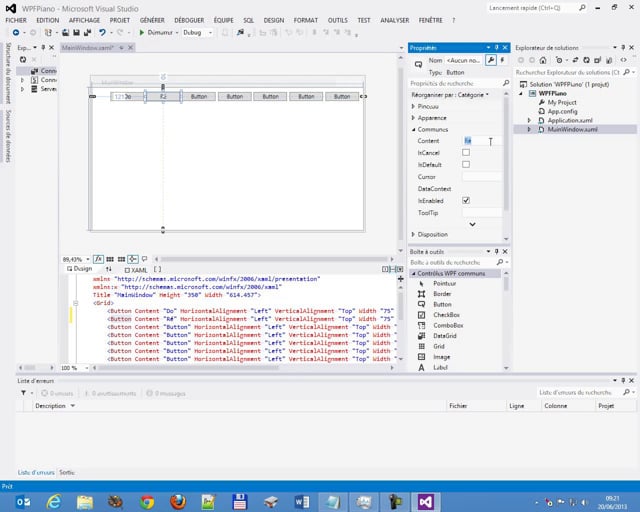Expand the Pinceau property category
This screenshot has height=512, width=640.
click(x=413, y=106)
